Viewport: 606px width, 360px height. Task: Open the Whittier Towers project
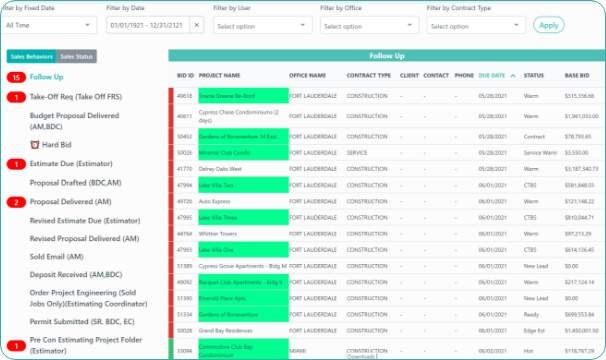tap(218, 234)
